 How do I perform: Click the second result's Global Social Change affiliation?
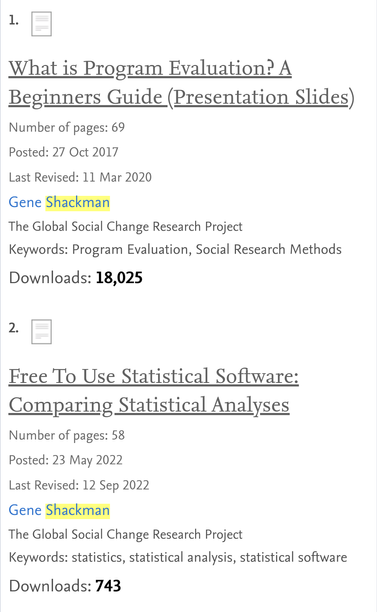point(125,534)
